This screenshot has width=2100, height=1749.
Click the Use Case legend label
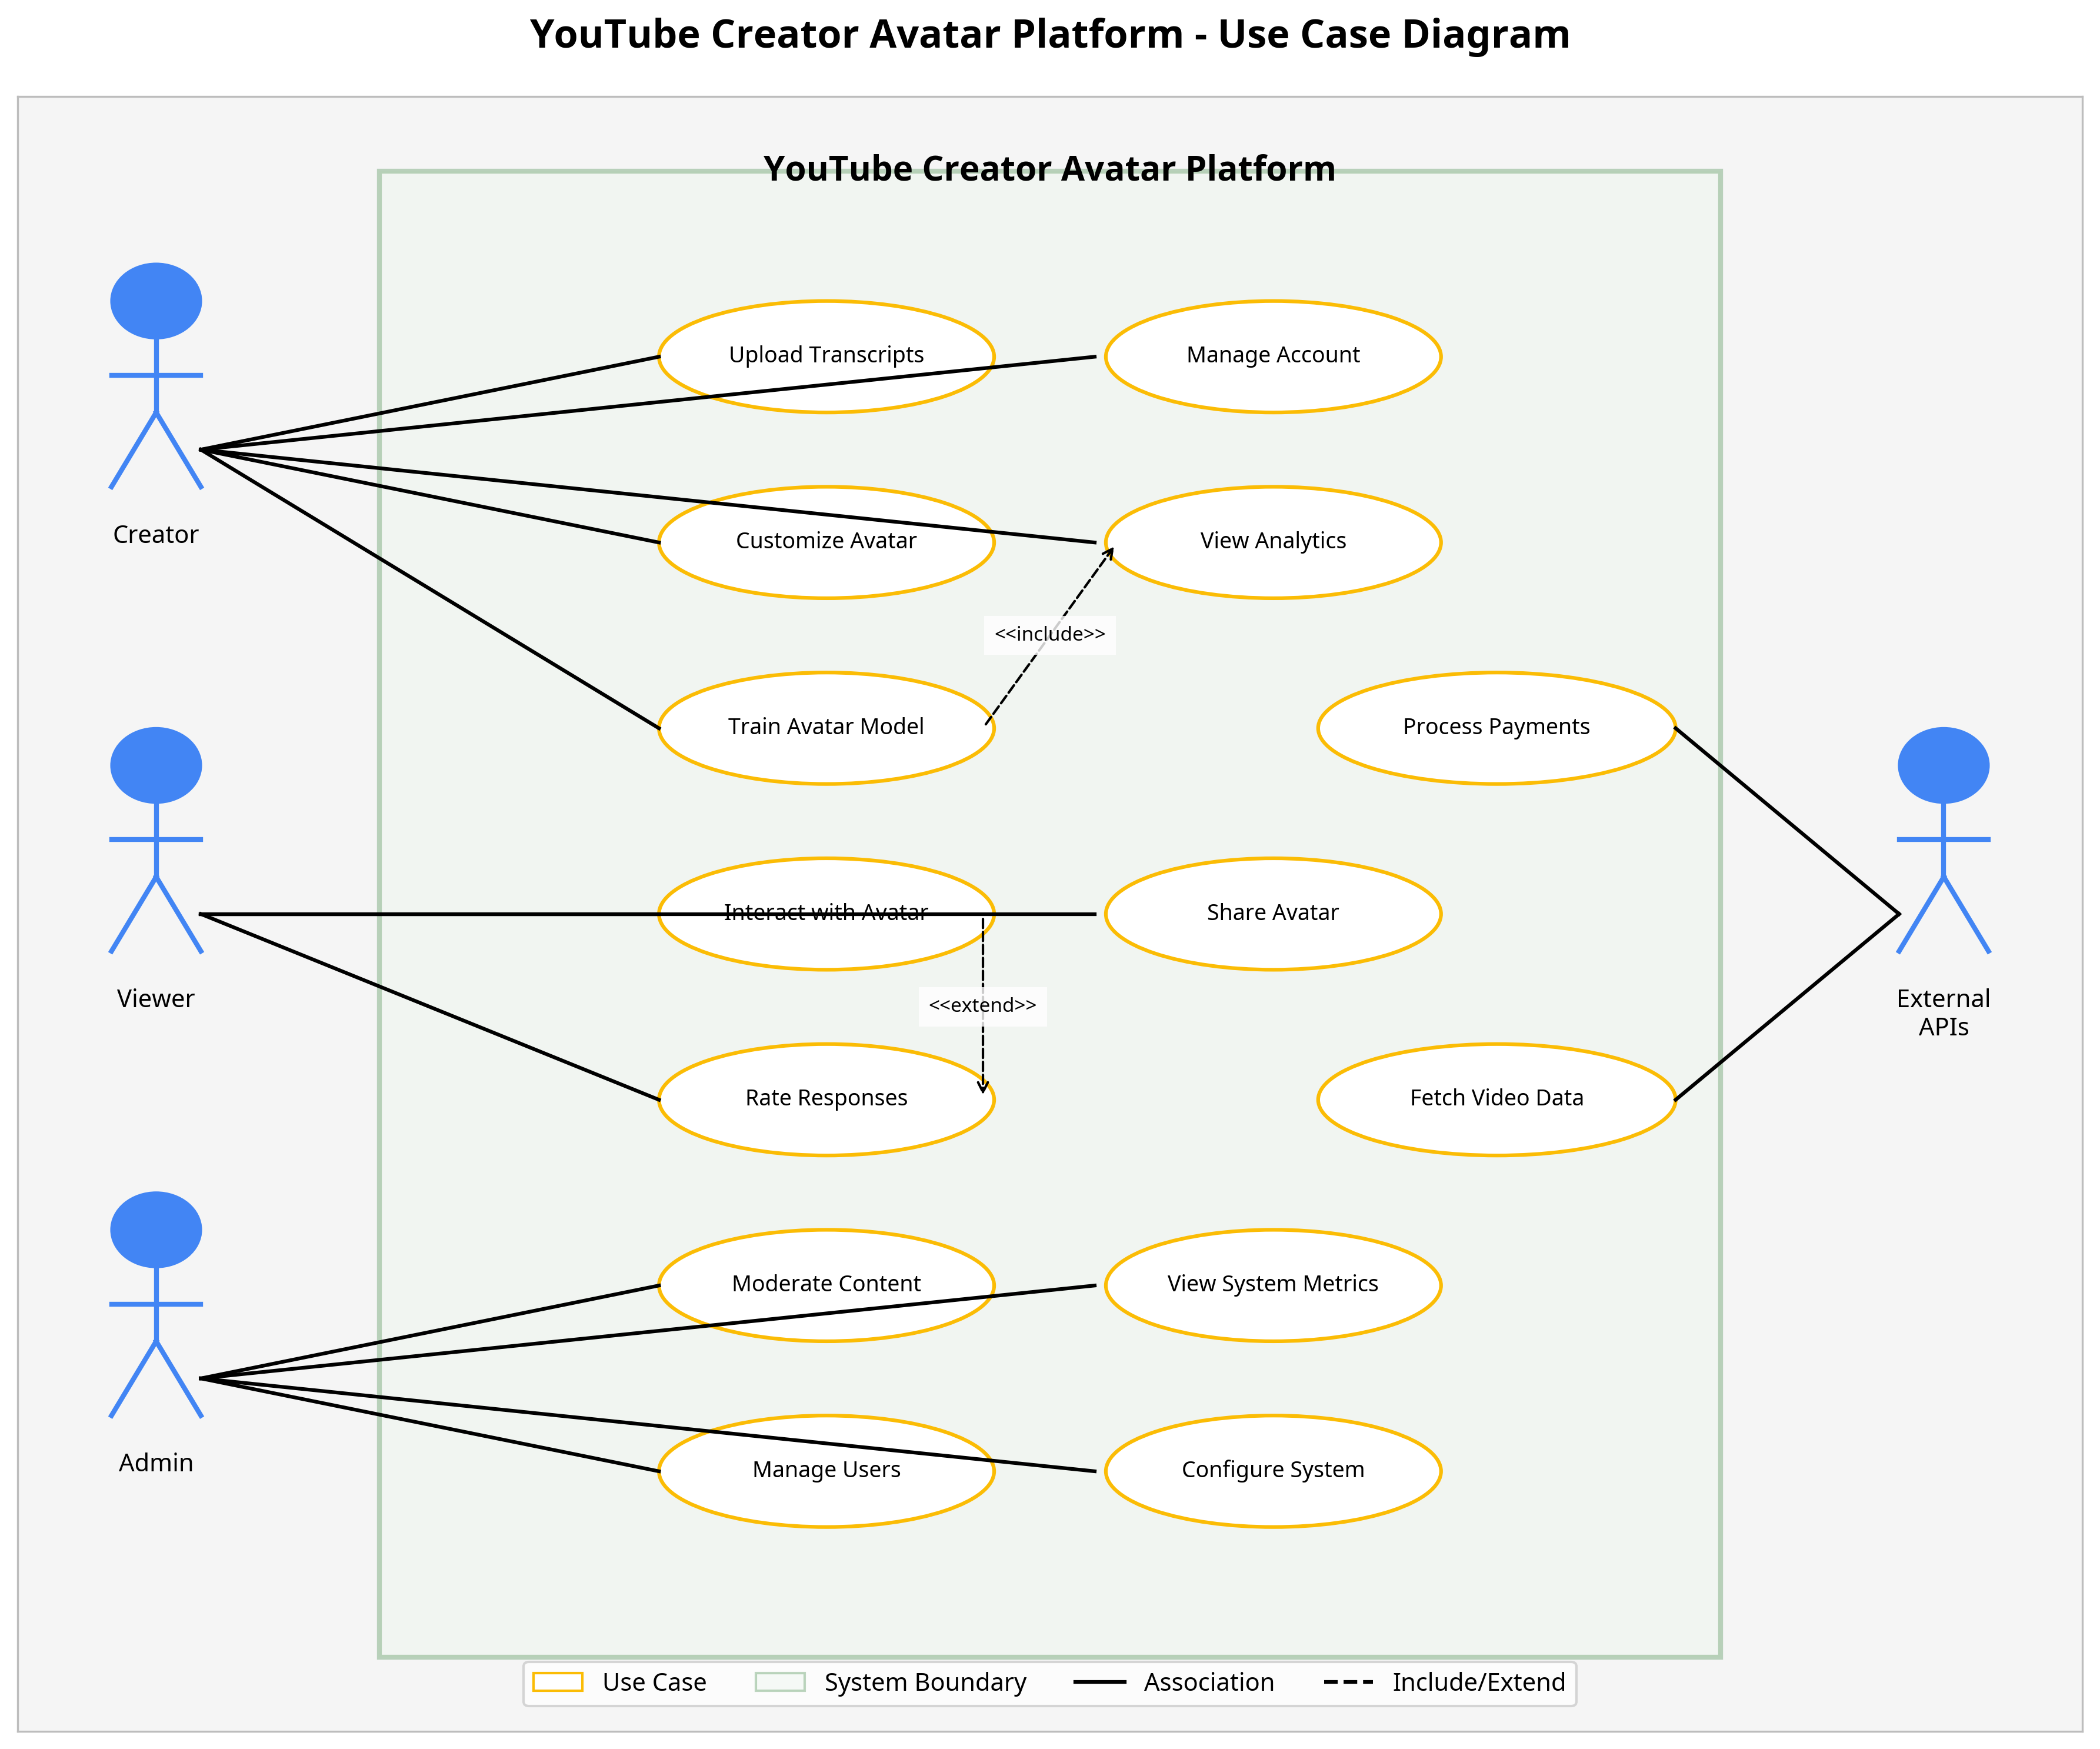click(654, 1683)
